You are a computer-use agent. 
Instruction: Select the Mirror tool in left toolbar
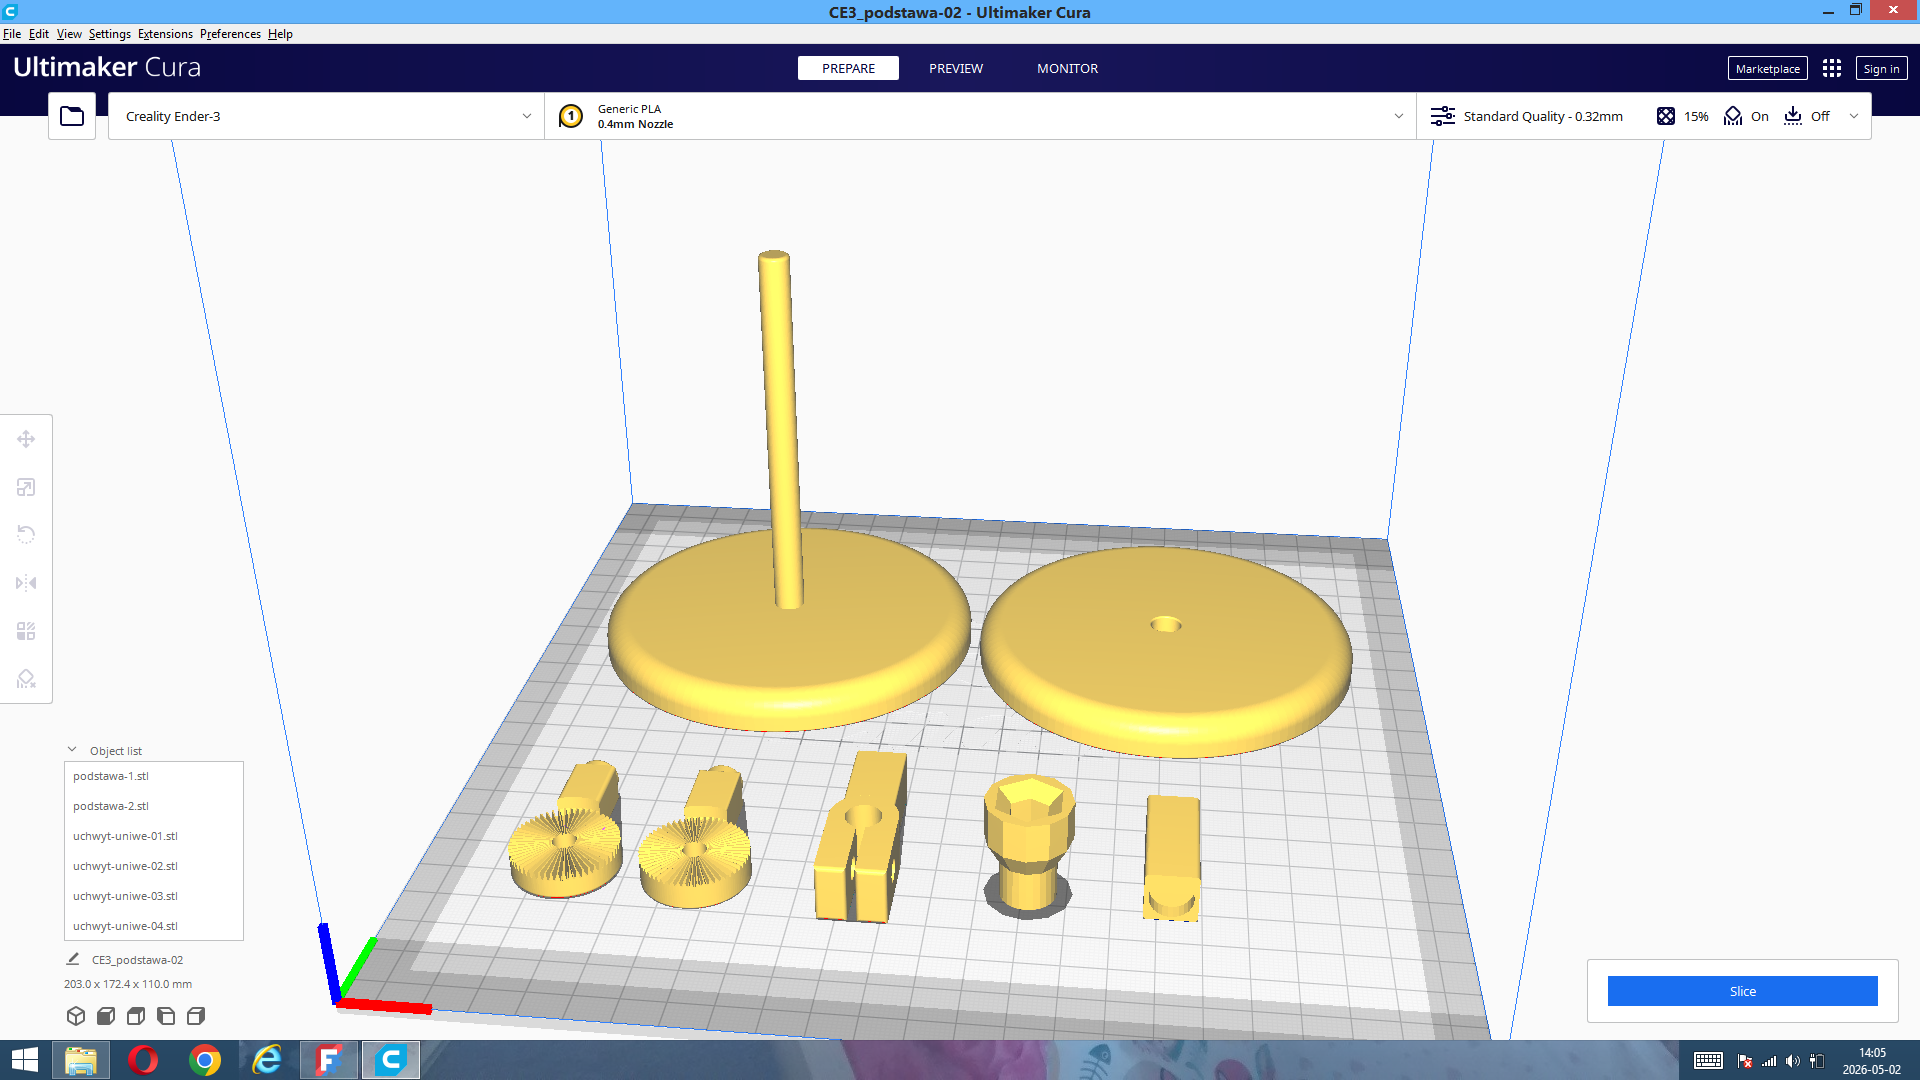click(x=26, y=583)
